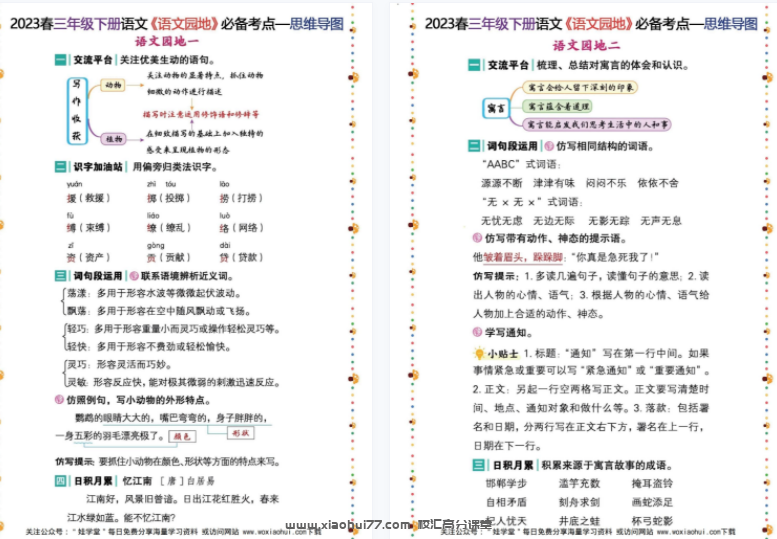Click the idiom 刻舟求剑
The image size is (777, 539).
pyautogui.click(x=579, y=502)
